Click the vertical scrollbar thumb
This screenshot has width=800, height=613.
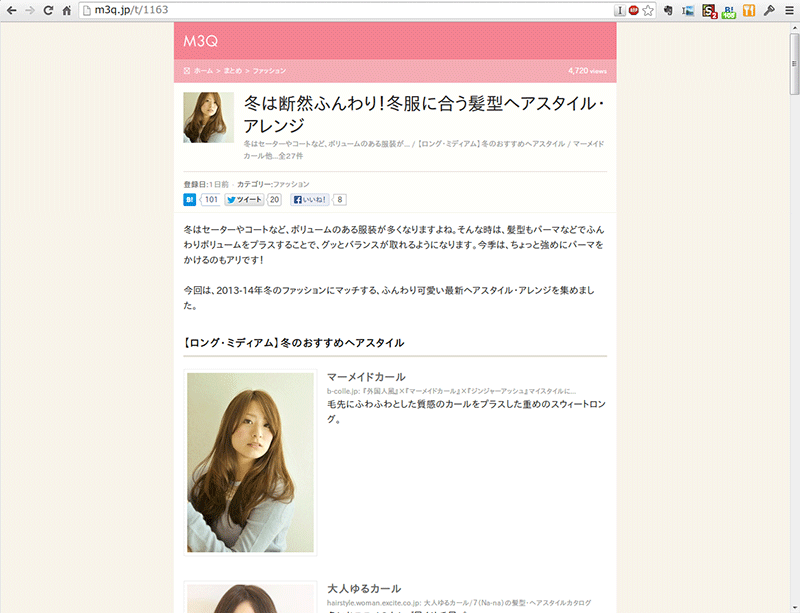point(794,64)
